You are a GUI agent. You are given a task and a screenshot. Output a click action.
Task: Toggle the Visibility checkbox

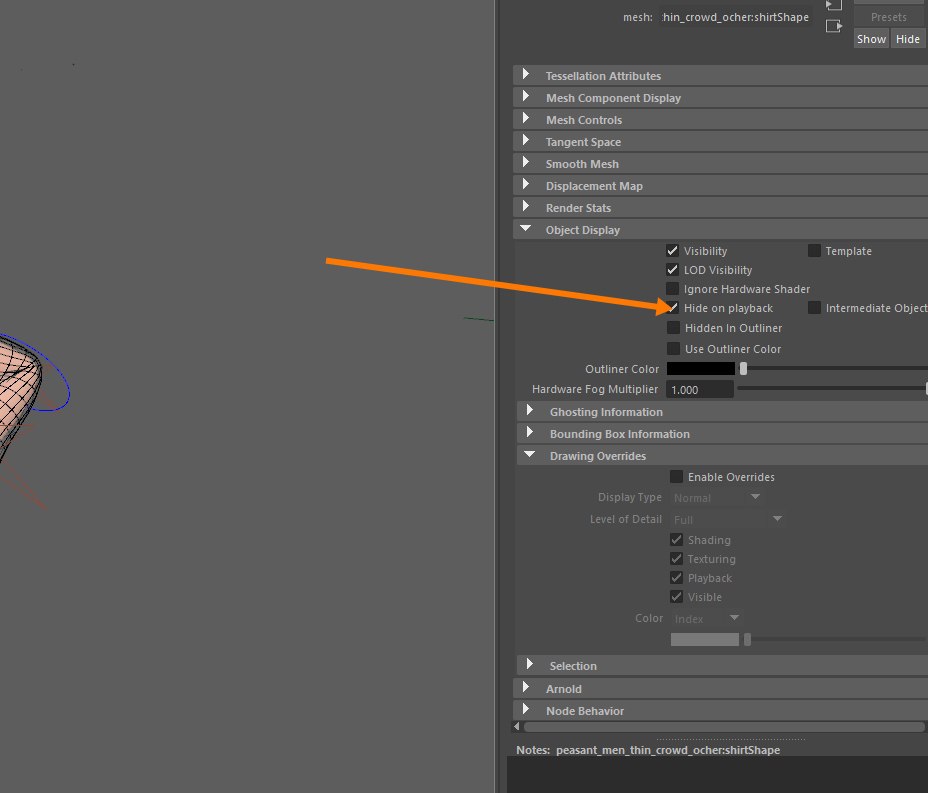tap(672, 250)
